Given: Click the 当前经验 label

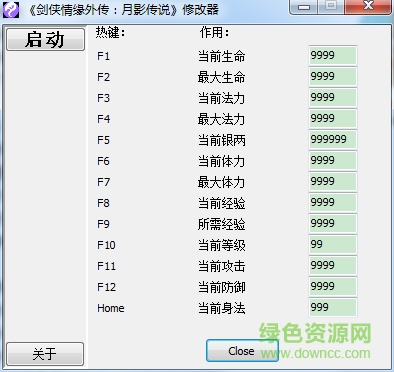Looking at the screenshot, I should click(x=222, y=203).
